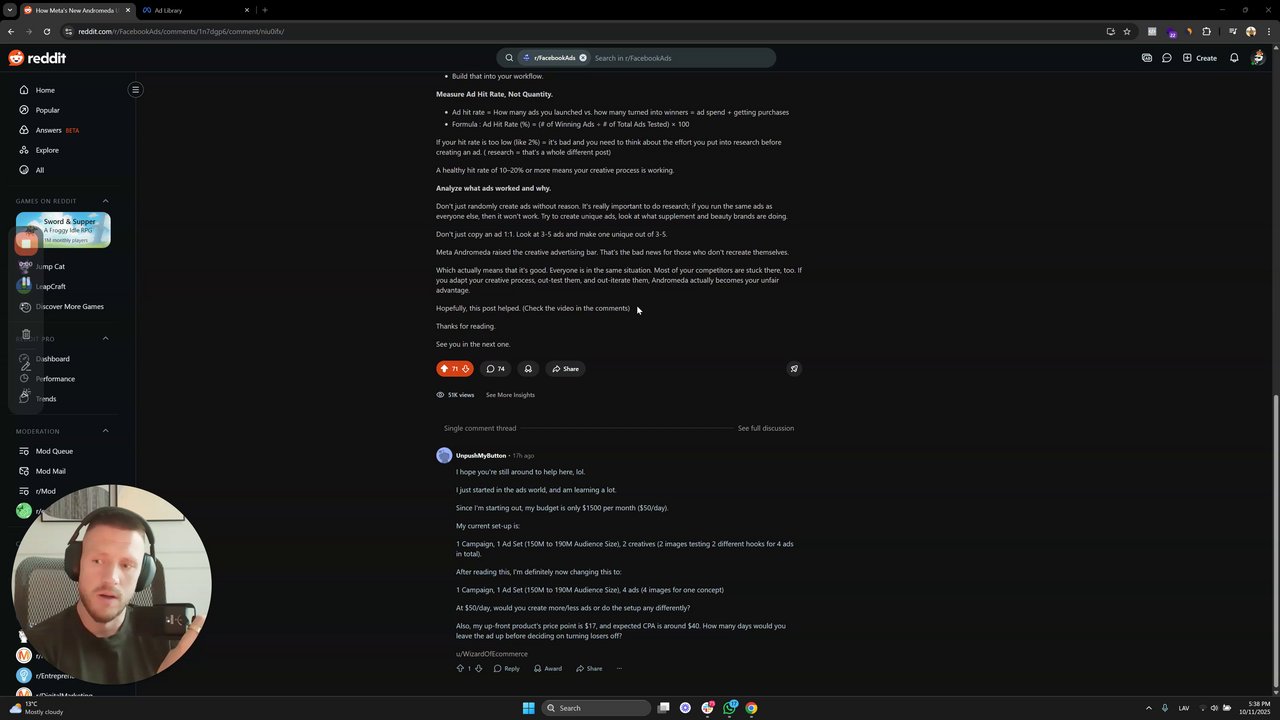The image size is (1280, 720).
Task: Click the u/WizardOfEcommerce mention
Action: click(x=492, y=654)
